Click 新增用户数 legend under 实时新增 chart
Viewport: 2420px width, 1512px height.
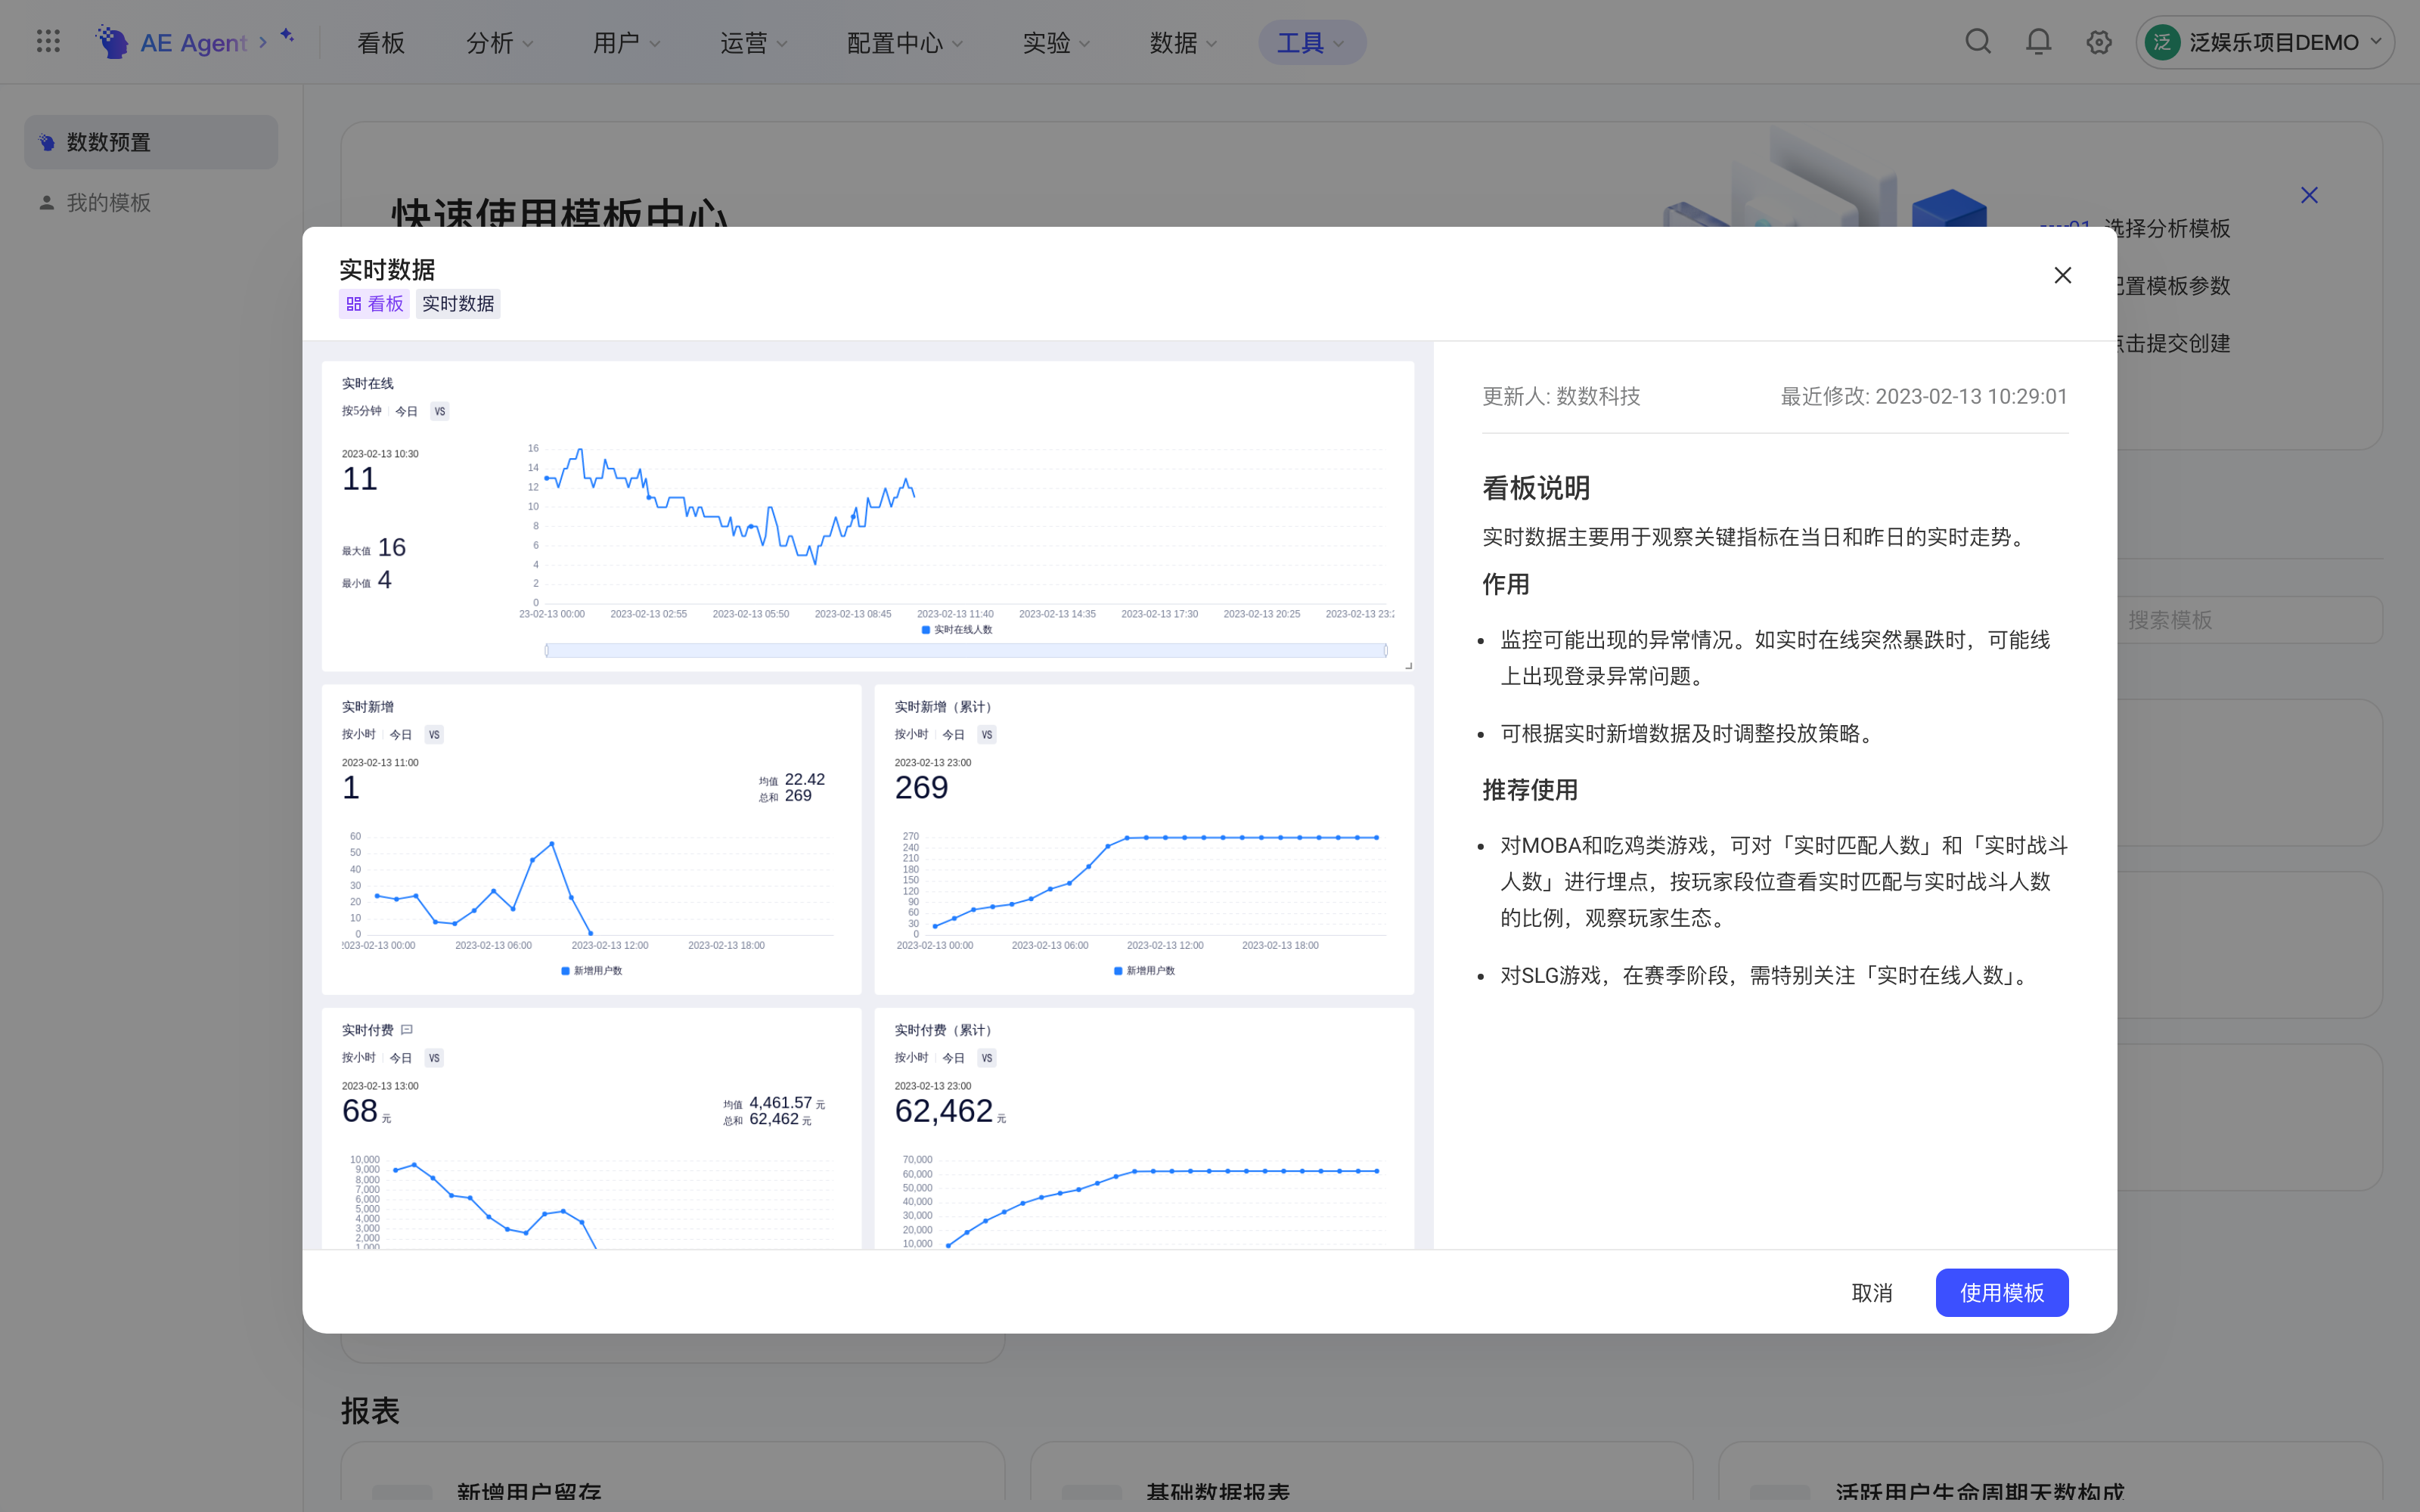click(592, 971)
